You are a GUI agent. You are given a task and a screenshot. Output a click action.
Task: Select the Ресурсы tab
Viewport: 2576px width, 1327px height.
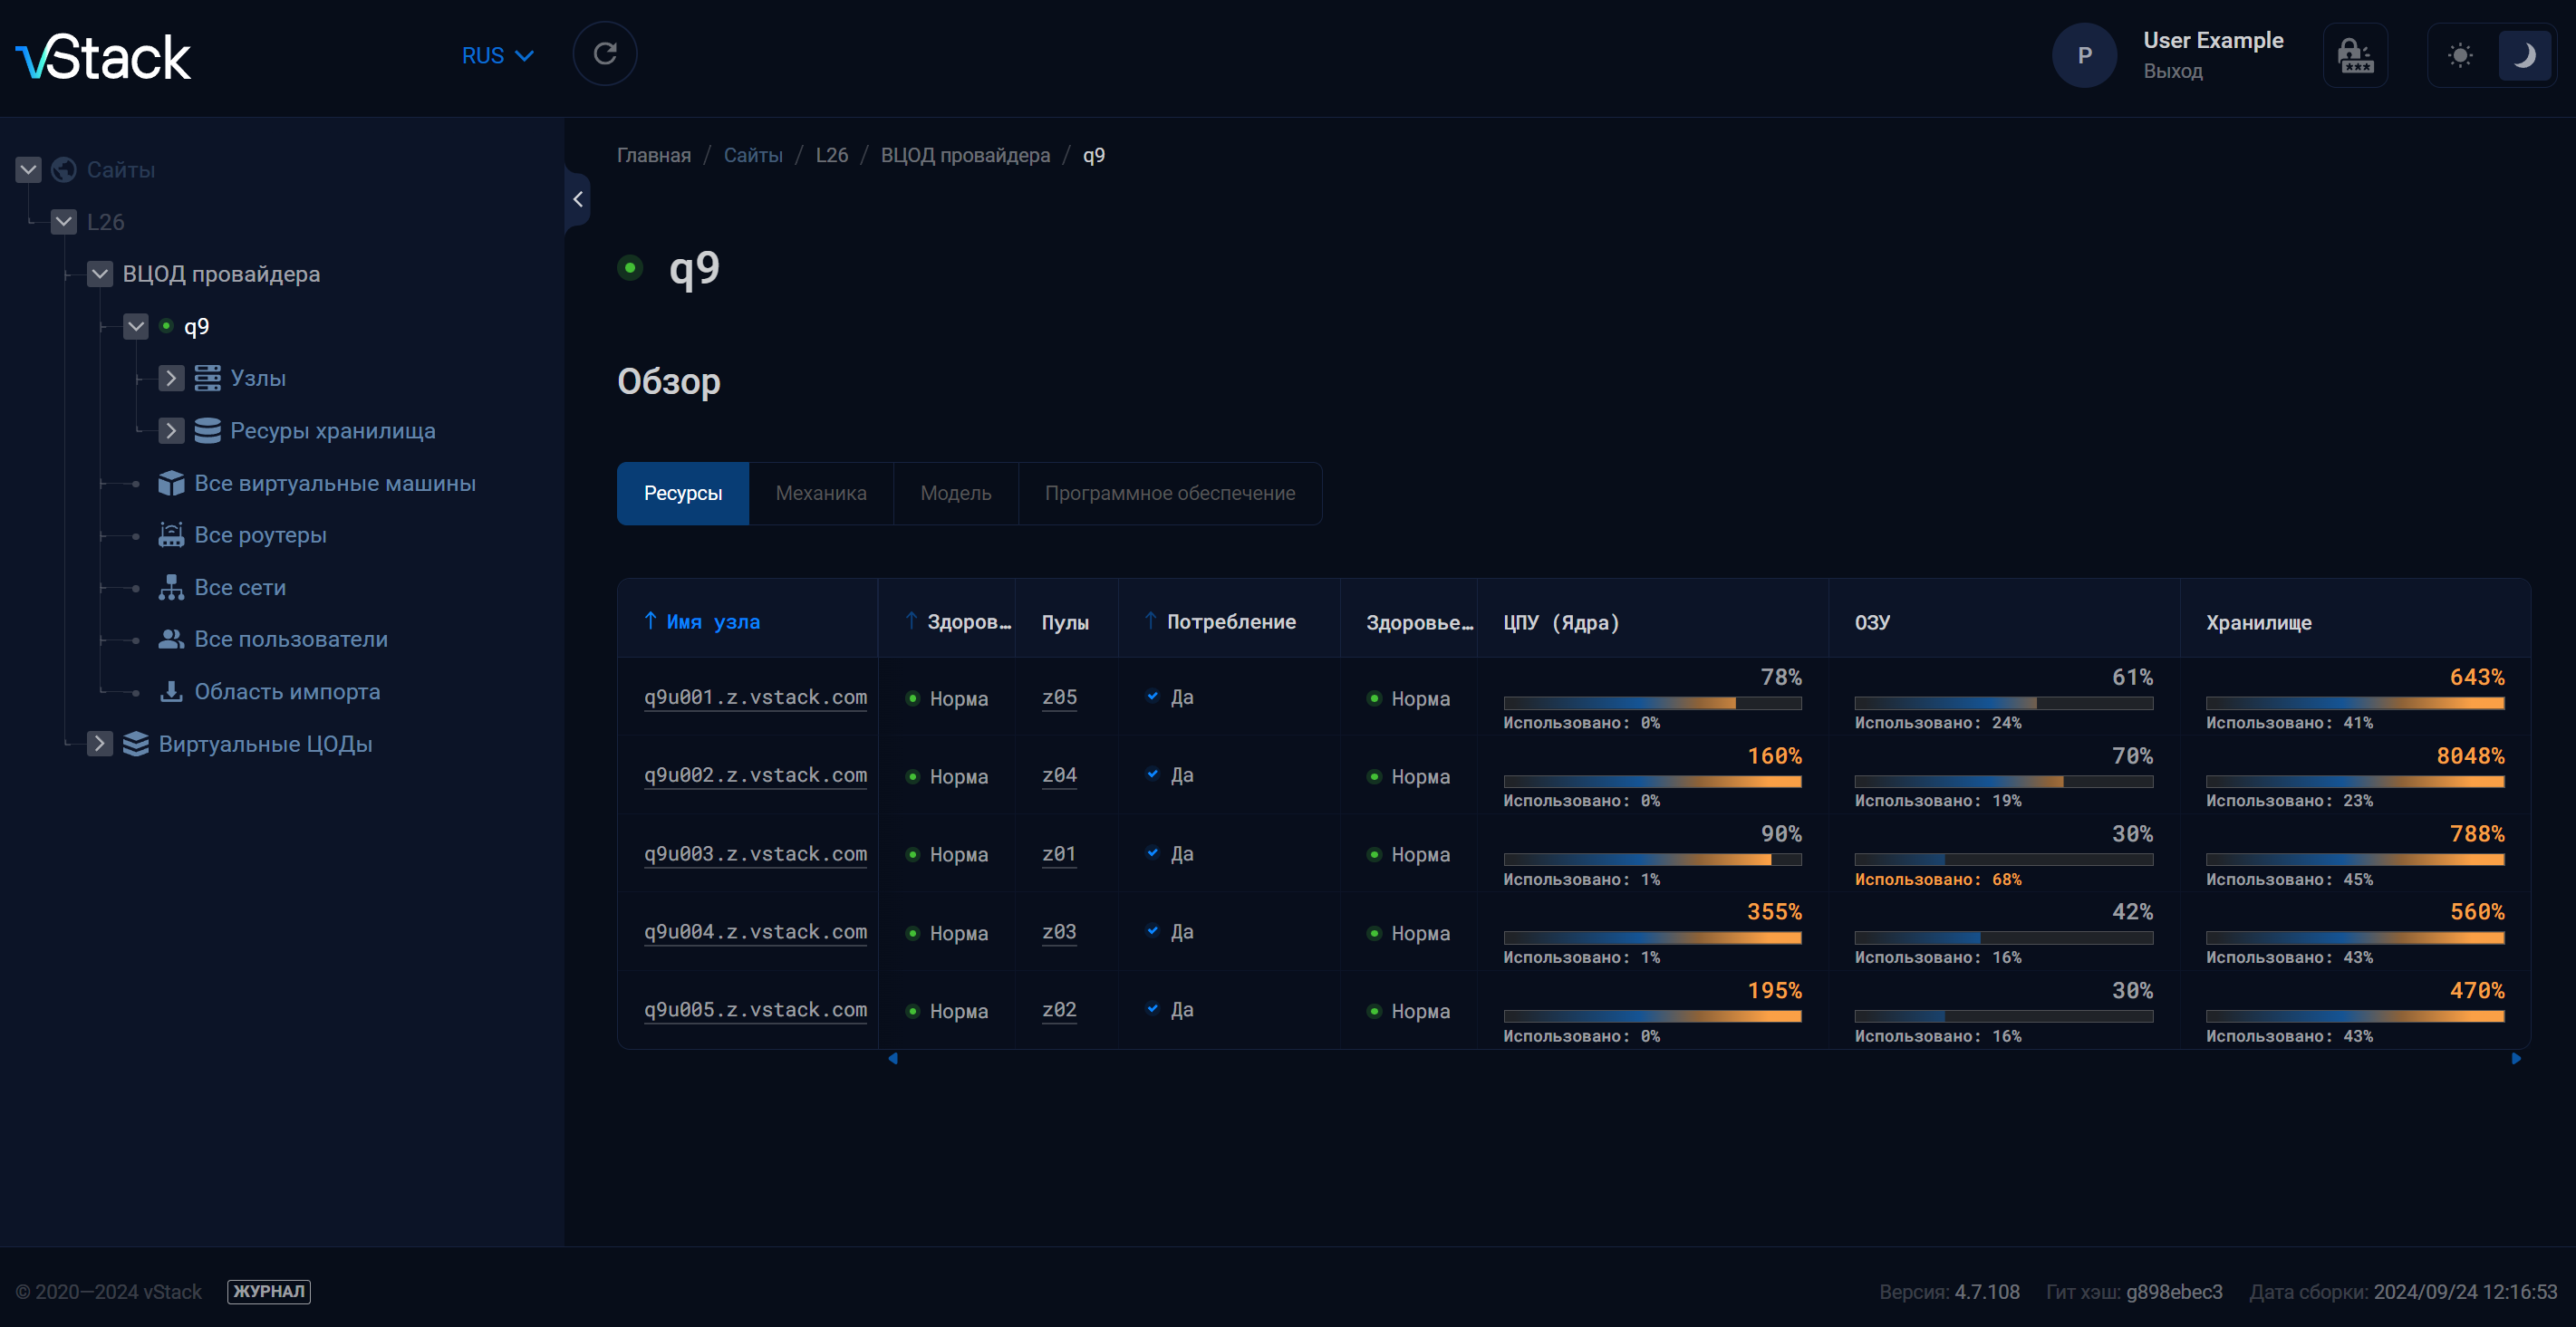[x=683, y=493]
